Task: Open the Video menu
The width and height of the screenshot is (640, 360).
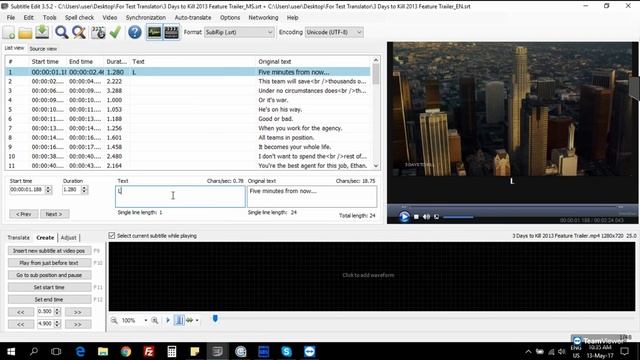Action: pos(109,18)
